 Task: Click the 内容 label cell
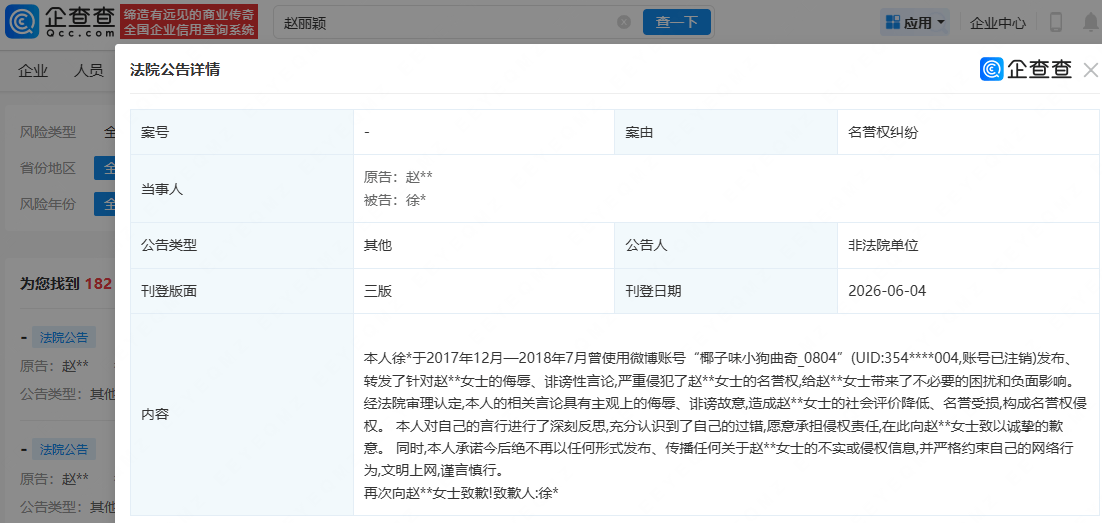pos(242,415)
